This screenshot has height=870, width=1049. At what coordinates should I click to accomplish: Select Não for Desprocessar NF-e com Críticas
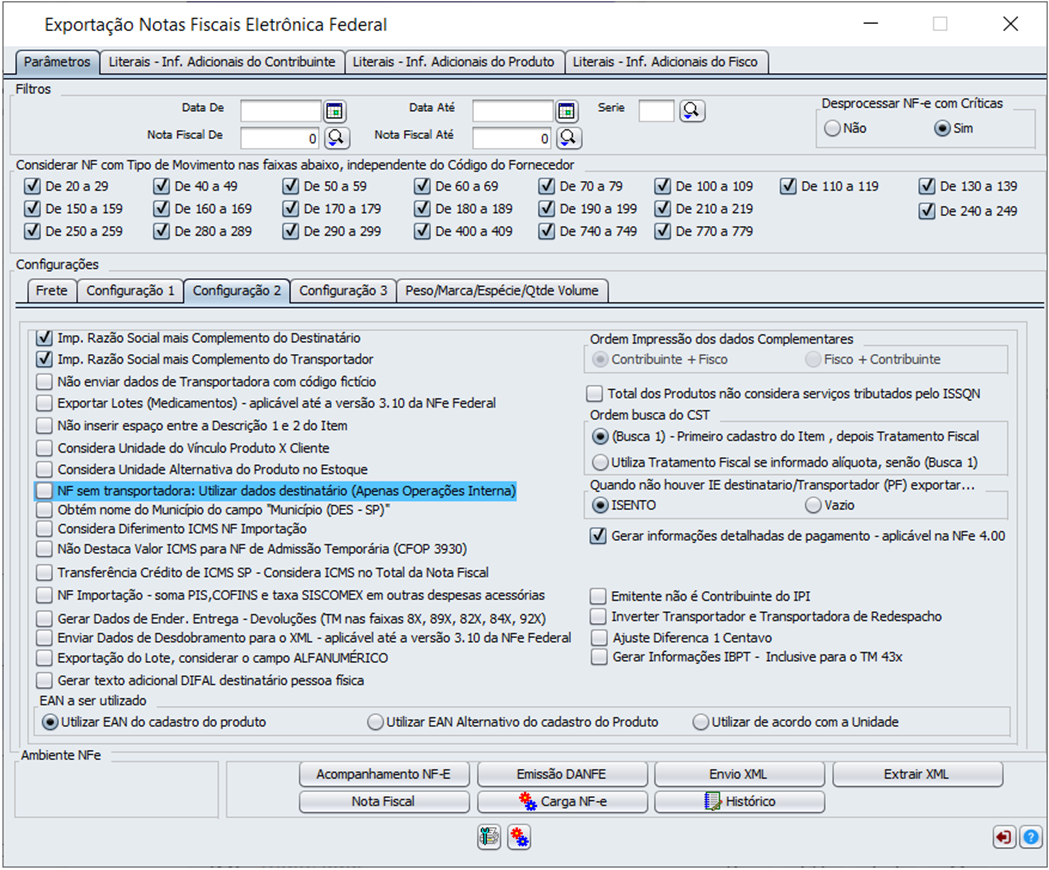832,128
